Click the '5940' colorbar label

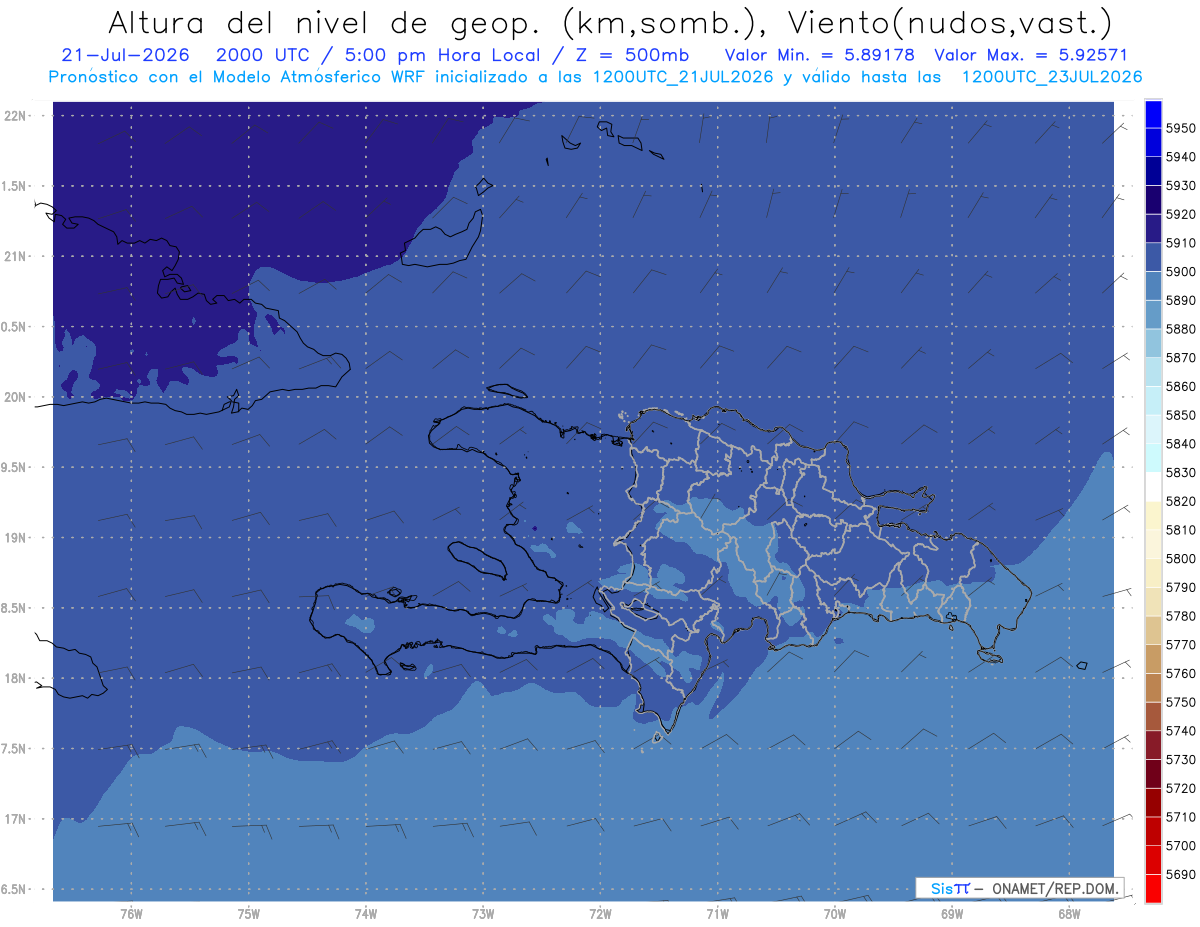coord(1181,157)
